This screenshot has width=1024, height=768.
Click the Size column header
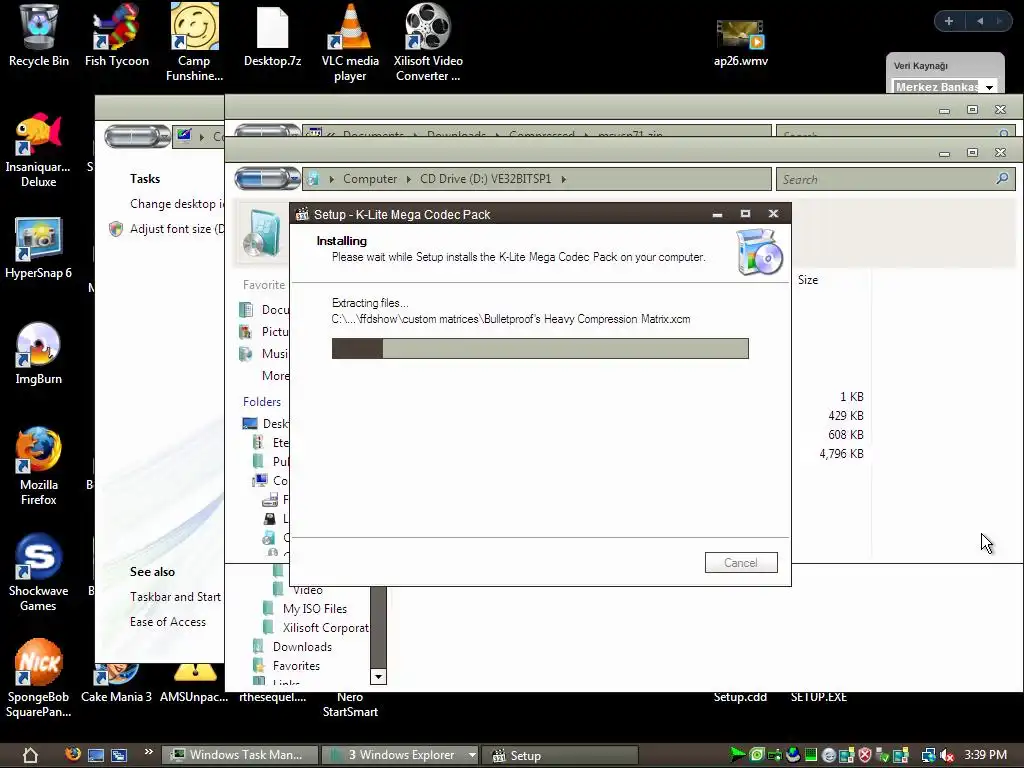[x=808, y=280]
